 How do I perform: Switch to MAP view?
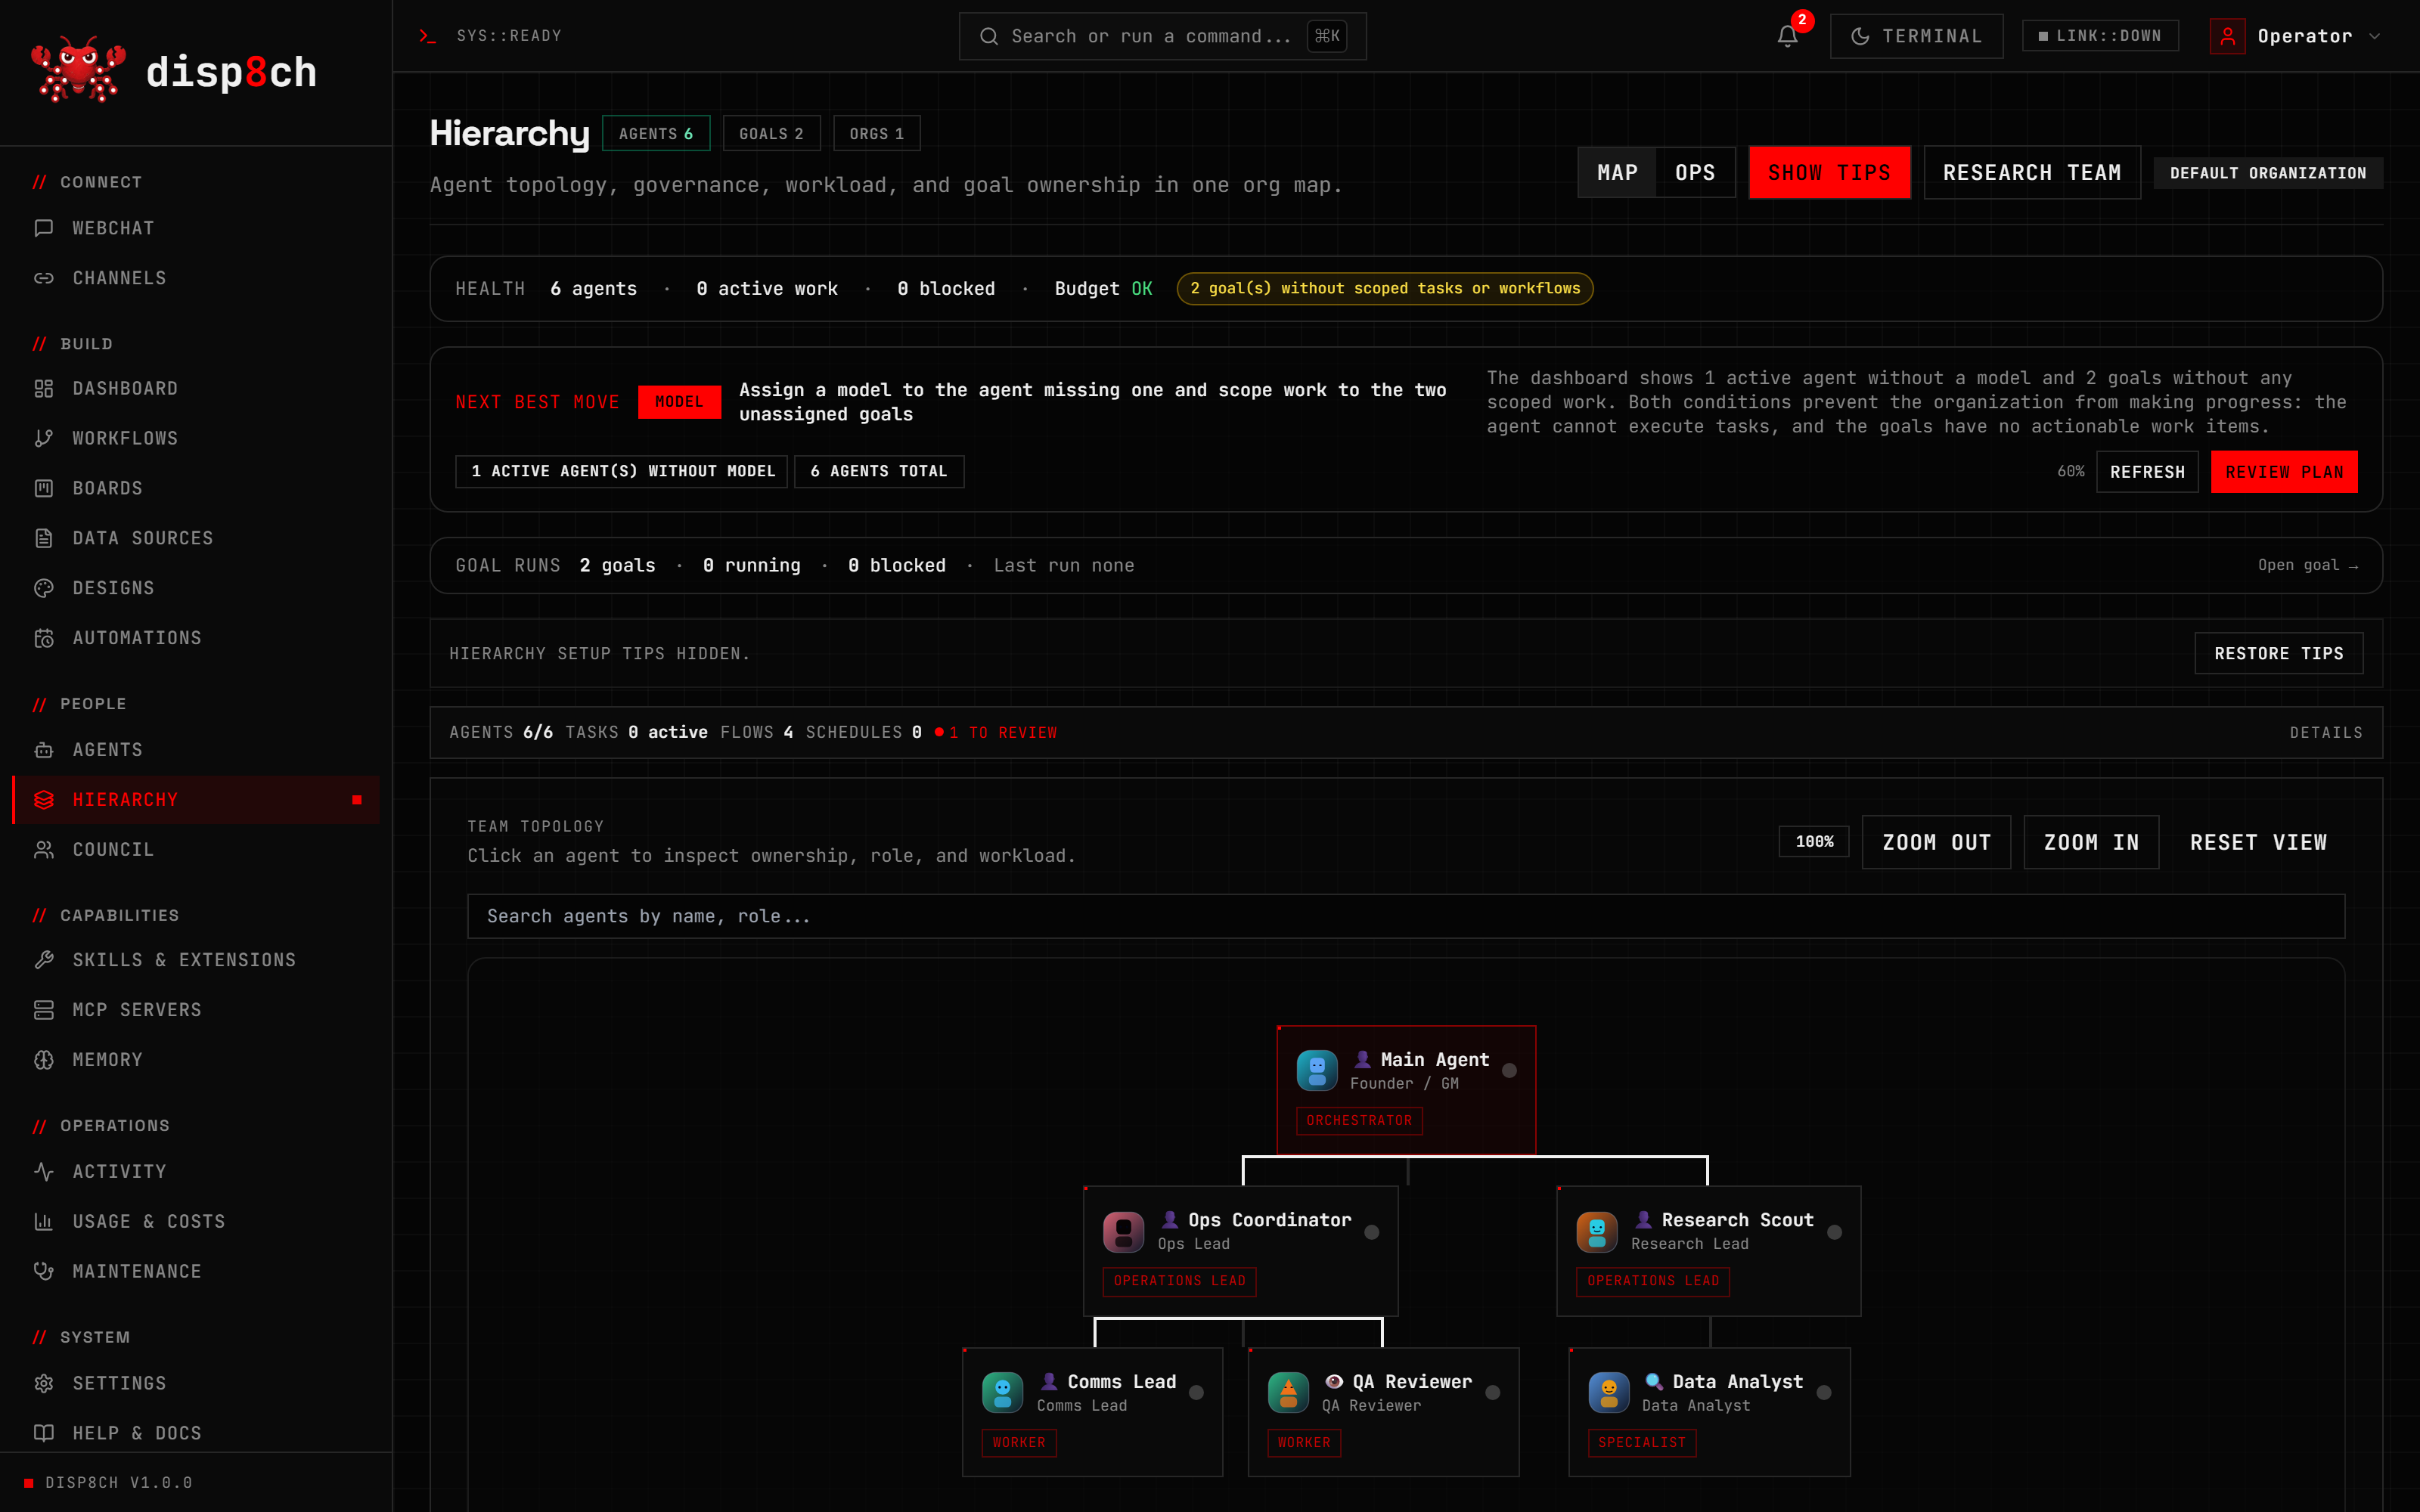pos(1617,172)
